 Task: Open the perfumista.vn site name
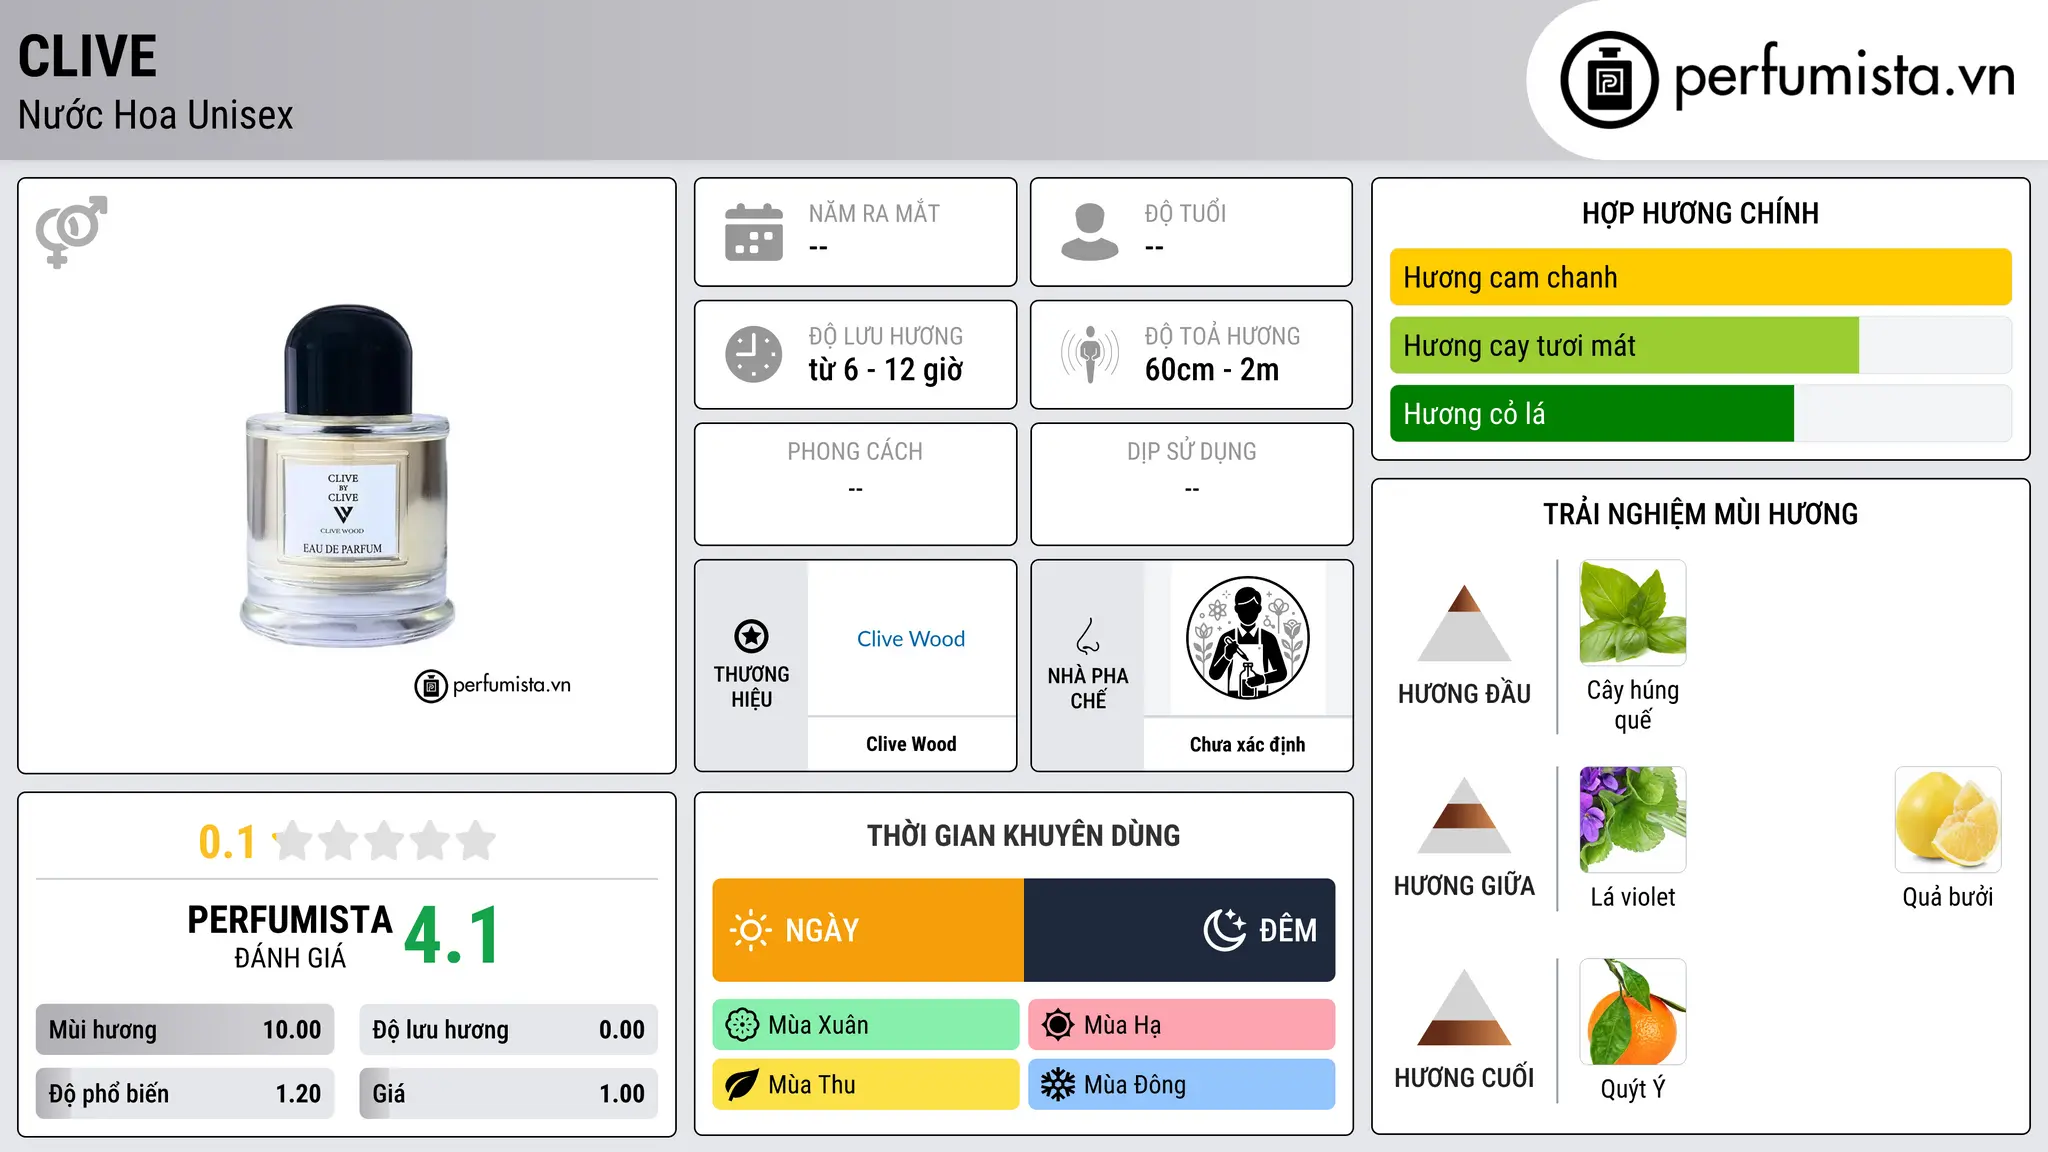click(1844, 77)
